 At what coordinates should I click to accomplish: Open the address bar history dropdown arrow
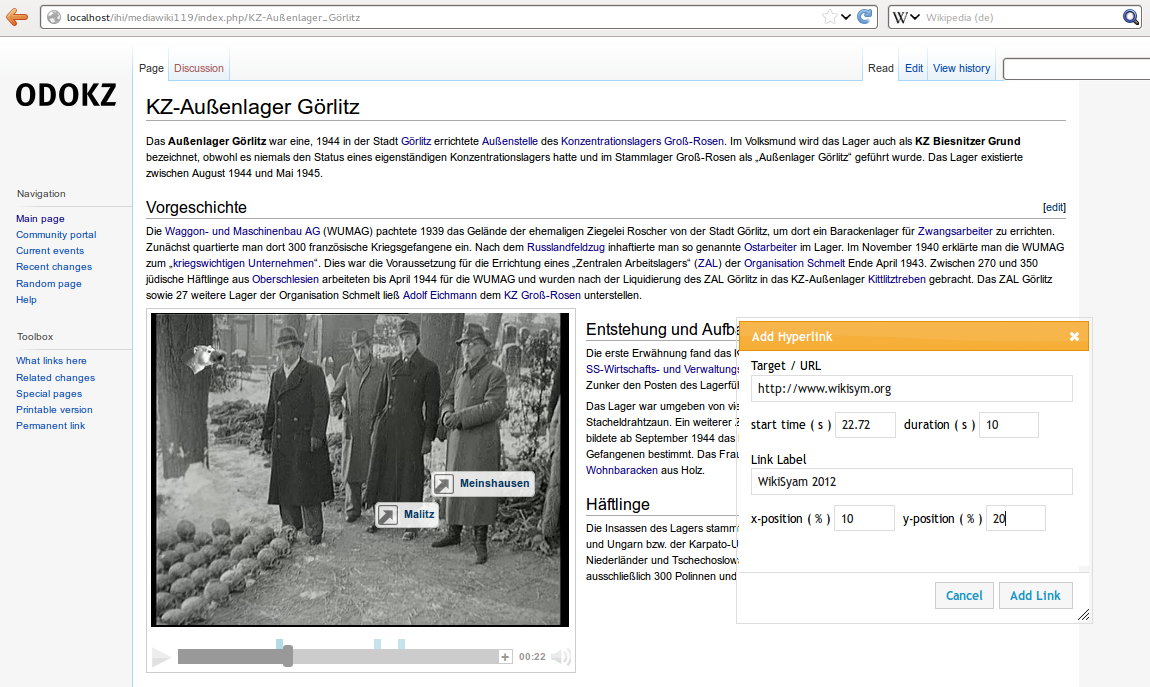(x=846, y=17)
